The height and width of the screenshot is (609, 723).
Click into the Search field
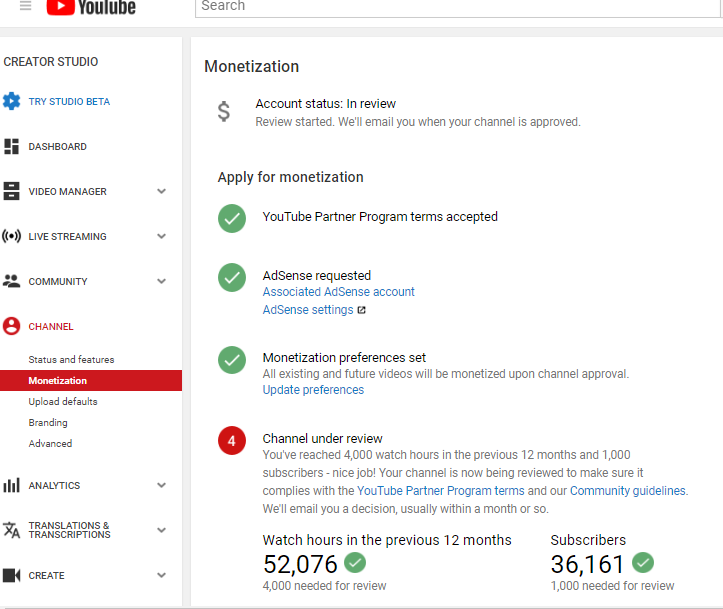(457, 7)
